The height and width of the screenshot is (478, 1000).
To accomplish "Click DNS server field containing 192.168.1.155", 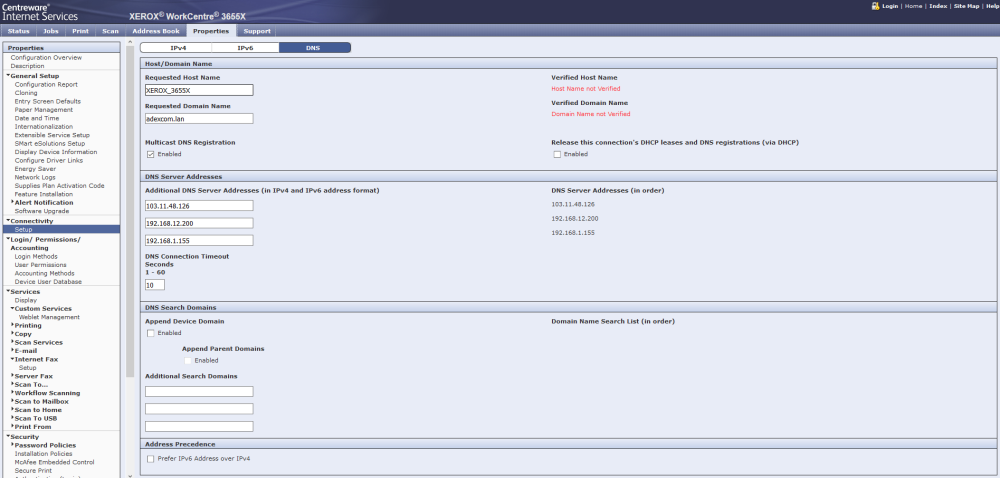I will coord(199,240).
